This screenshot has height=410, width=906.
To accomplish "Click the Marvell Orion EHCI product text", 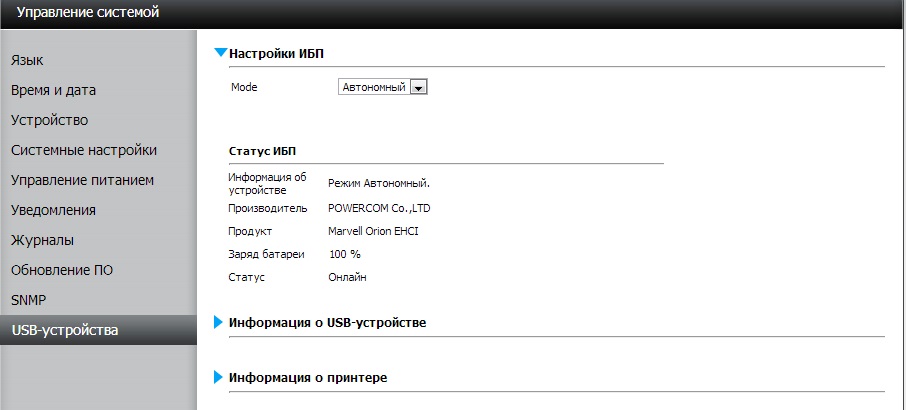I will pyautogui.click(x=373, y=231).
